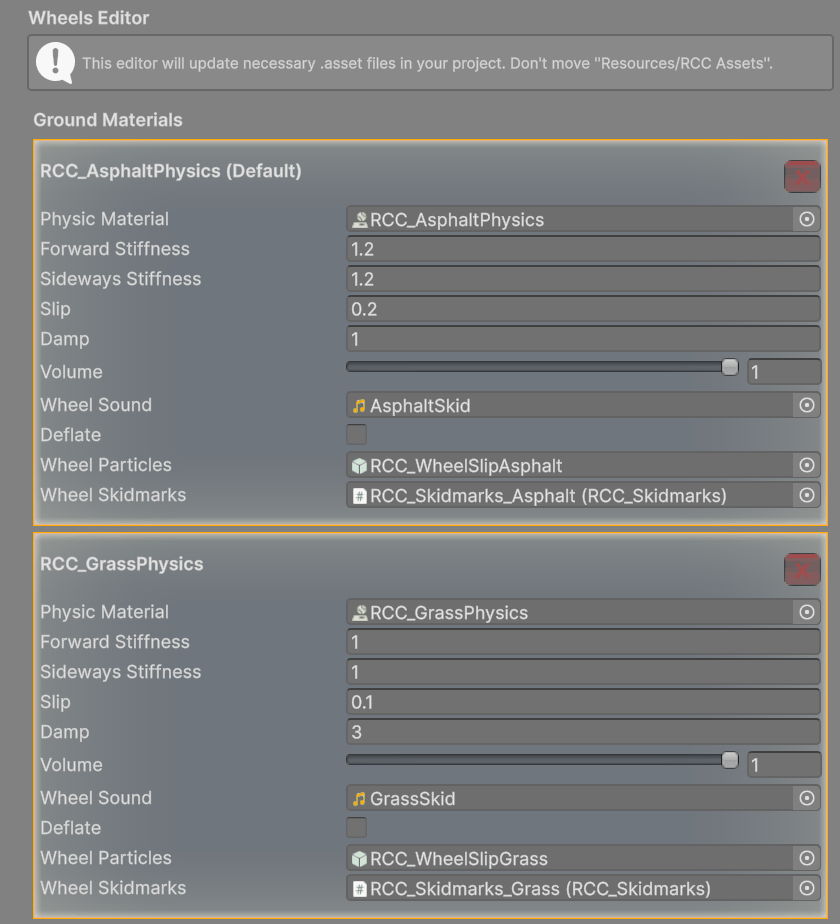Image resolution: width=840 pixels, height=924 pixels.
Task: Click the grass 'Forward Stiffness' label
Action: [115, 642]
